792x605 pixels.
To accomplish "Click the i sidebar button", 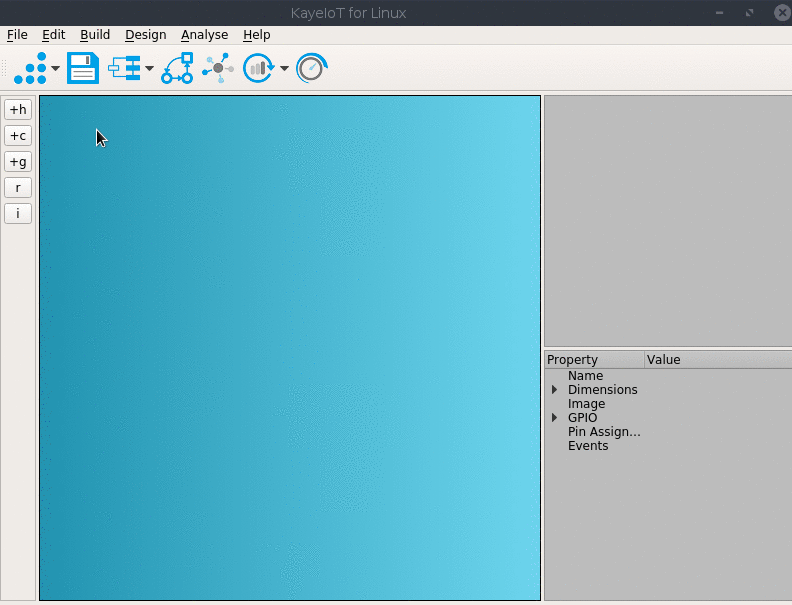I will 18,214.
